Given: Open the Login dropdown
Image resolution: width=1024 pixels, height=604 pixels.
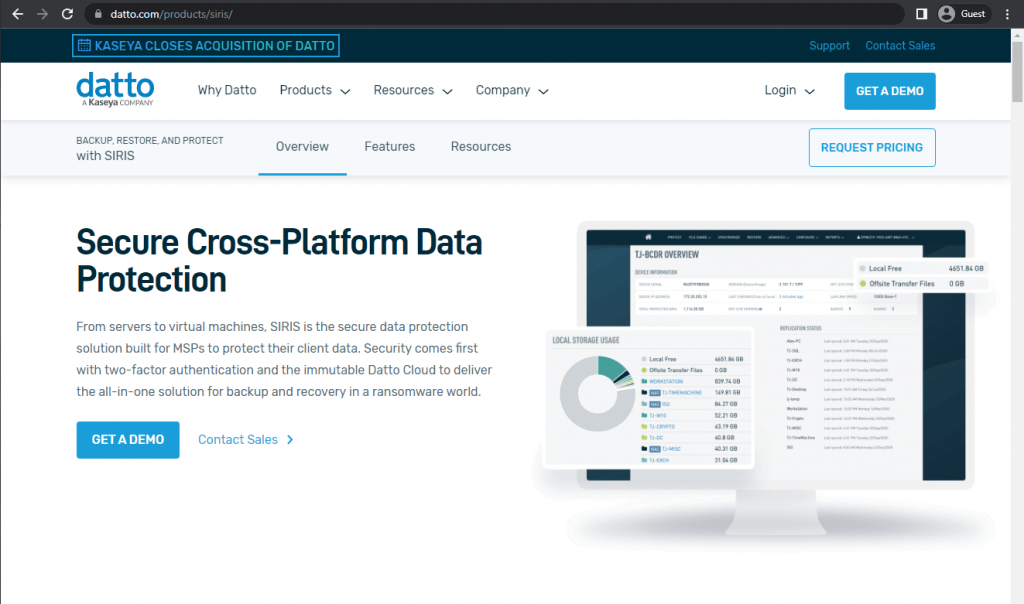Looking at the screenshot, I should click(x=790, y=90).
